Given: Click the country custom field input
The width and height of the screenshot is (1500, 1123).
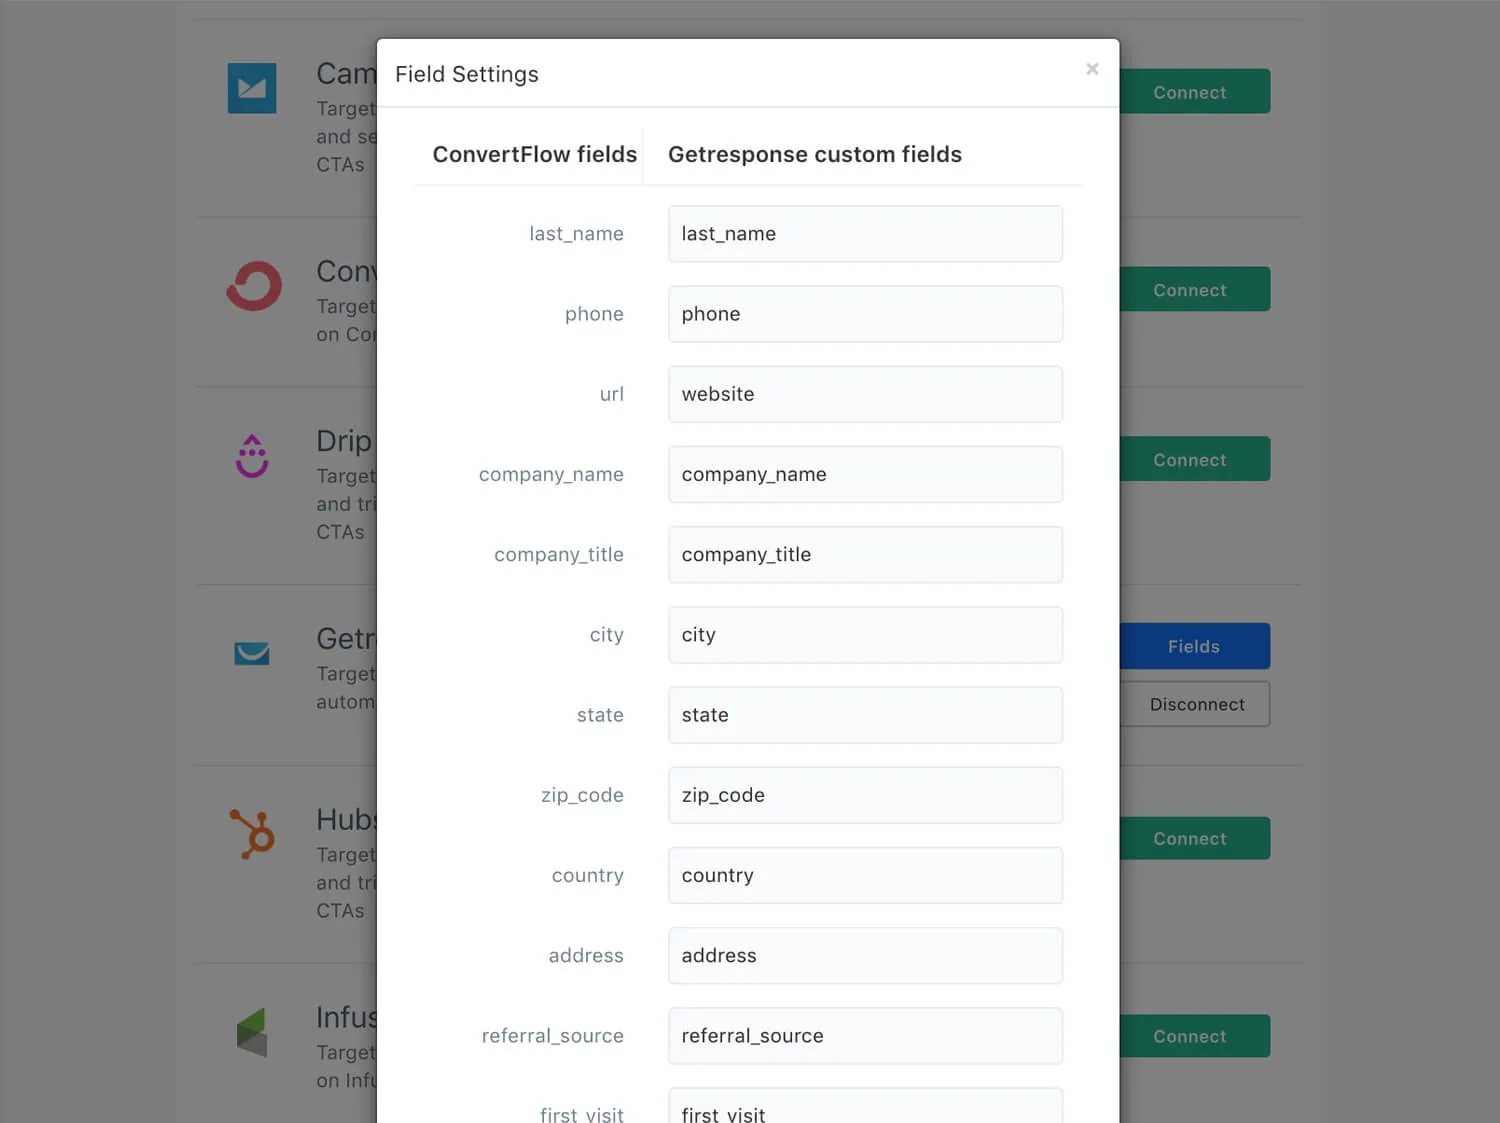Looking at the screenshot, I should click(x=865, y=875).
